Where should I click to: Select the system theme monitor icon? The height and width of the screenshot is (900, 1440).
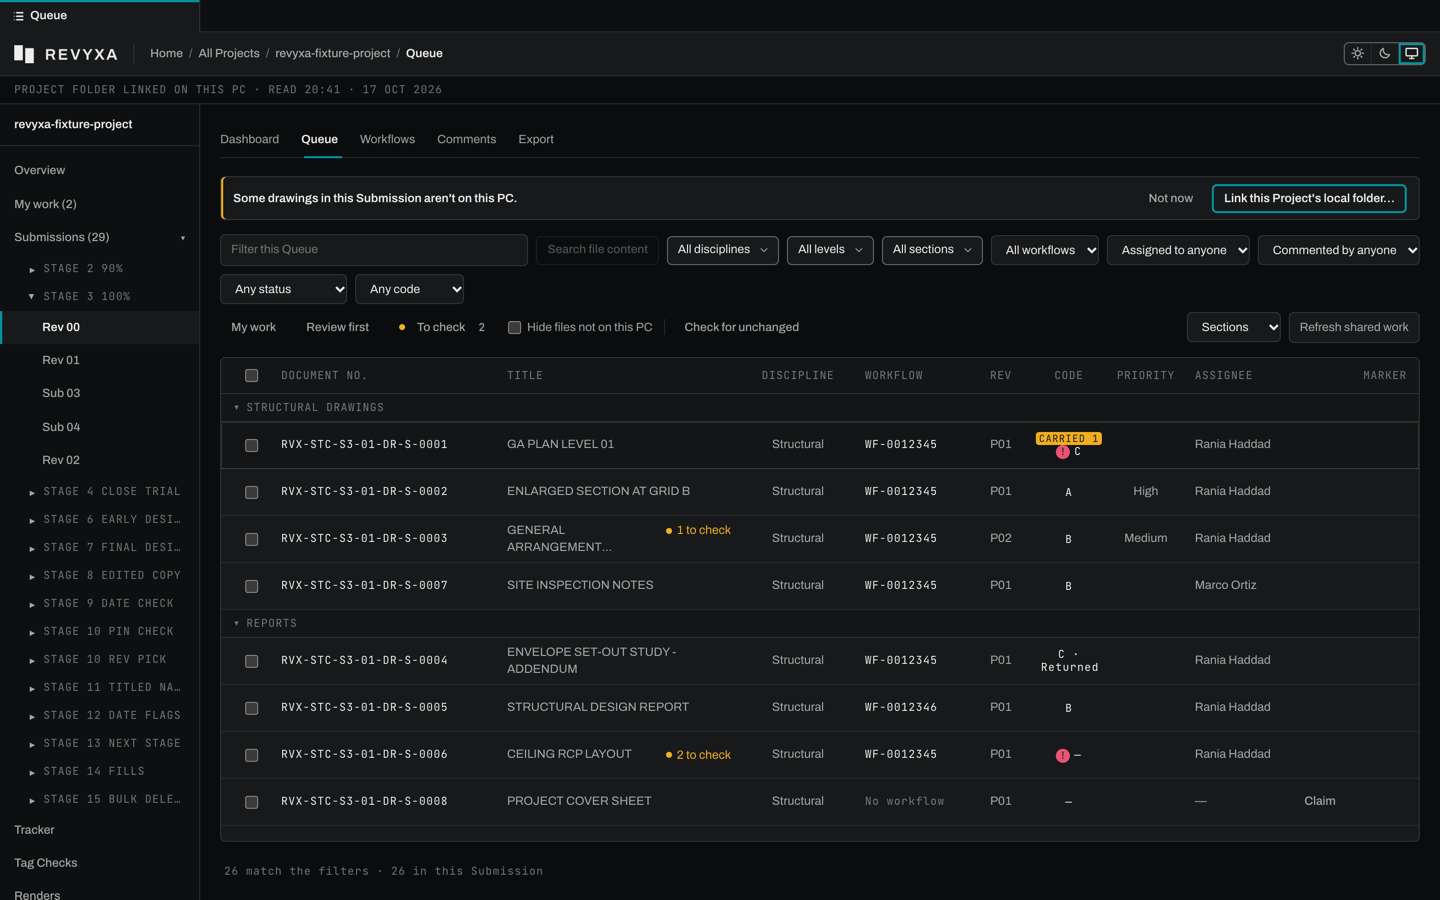(x=1411, y=53)
